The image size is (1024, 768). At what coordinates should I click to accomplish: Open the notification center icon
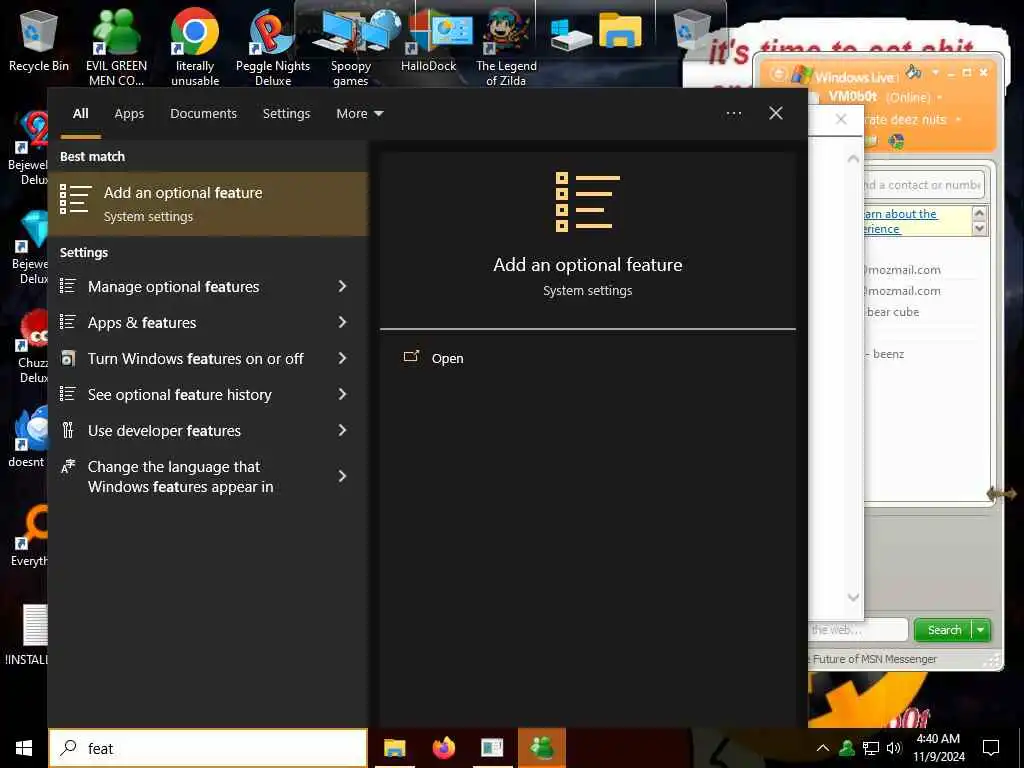point(991,748)
